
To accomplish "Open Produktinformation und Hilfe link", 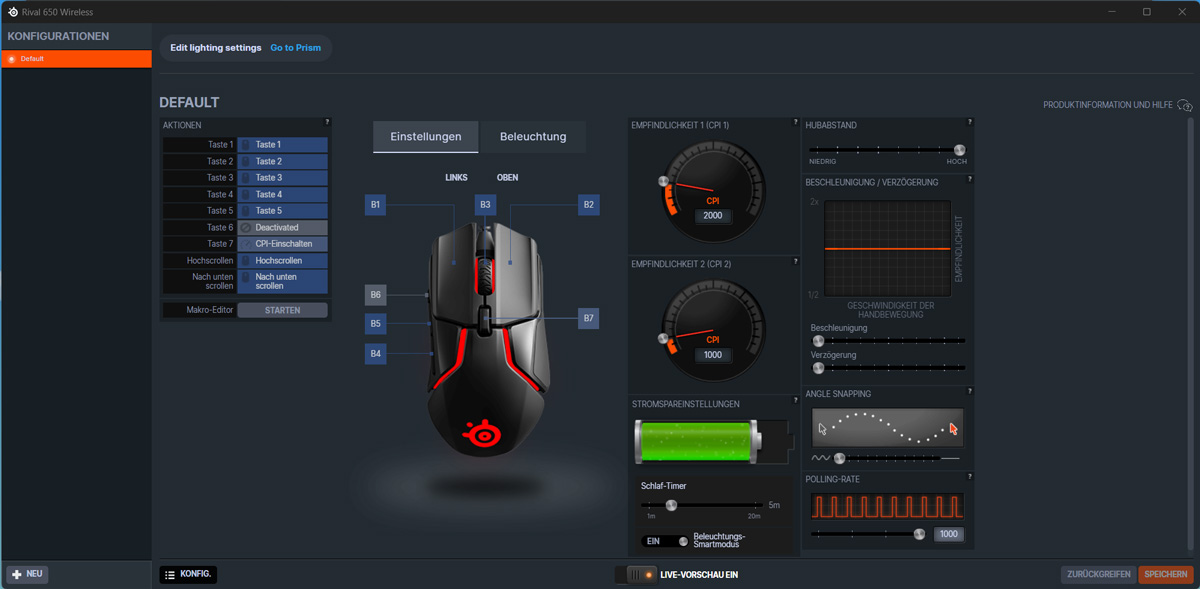I will (x=1110, y=105).
